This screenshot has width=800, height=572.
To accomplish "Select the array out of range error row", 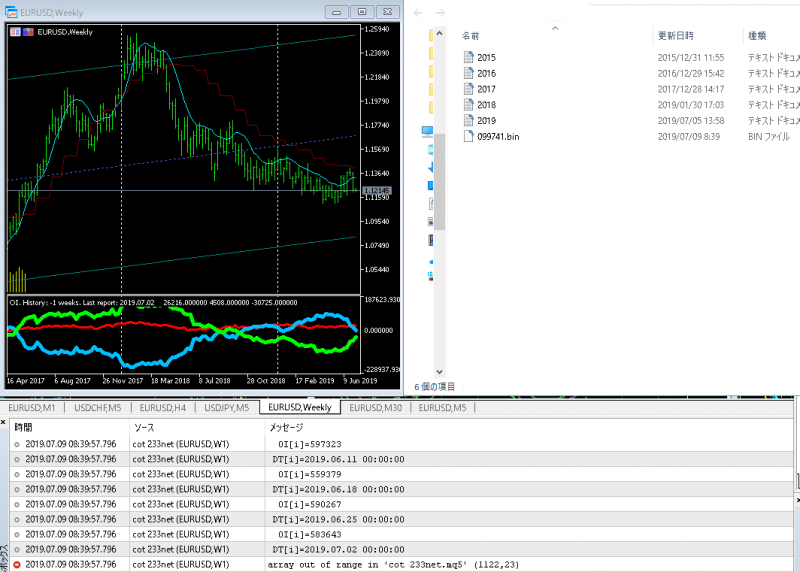I will (x=401, y=564).
